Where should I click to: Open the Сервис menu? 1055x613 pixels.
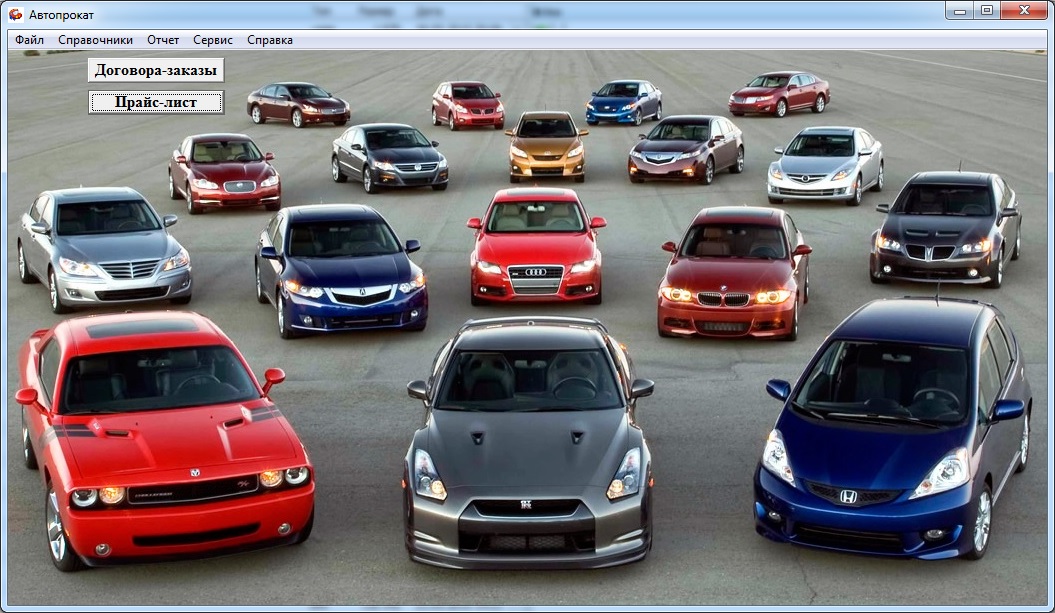pyautogui.click(x=213, y=40)
